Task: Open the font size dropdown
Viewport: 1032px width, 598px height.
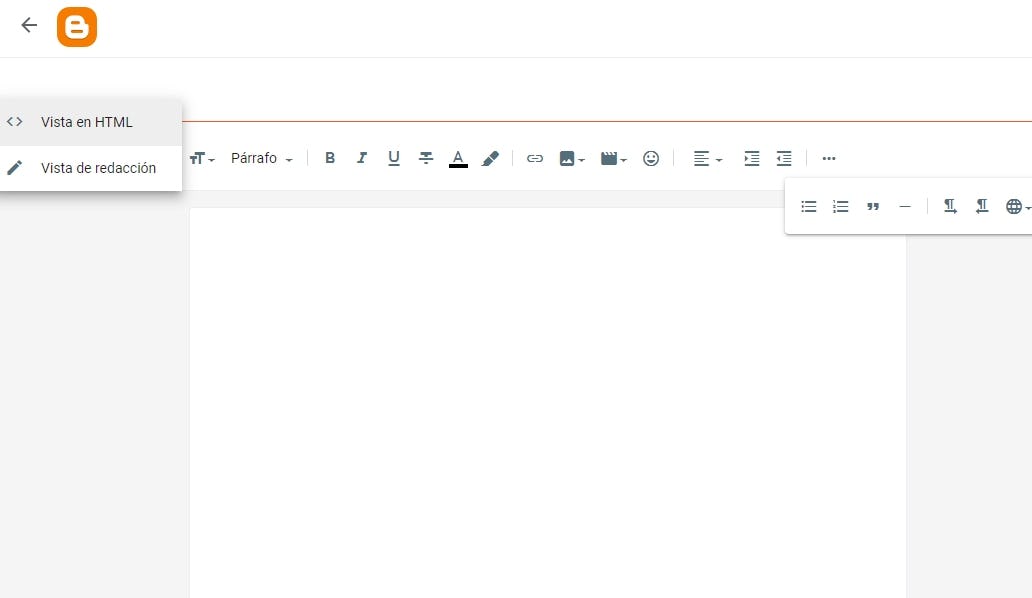Action: click(202, 158)
